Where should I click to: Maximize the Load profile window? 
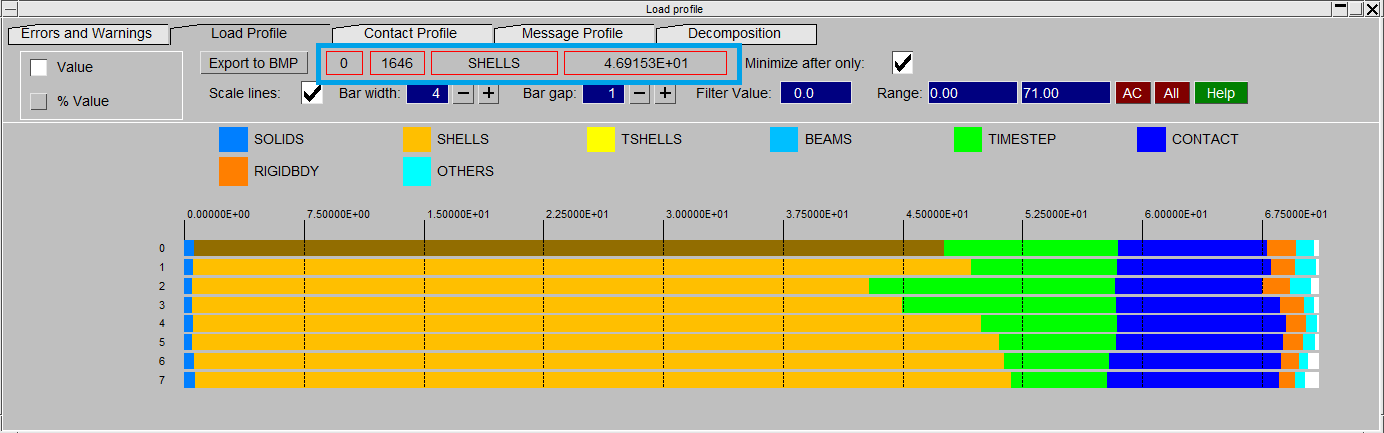click(x=1355, y=8)
